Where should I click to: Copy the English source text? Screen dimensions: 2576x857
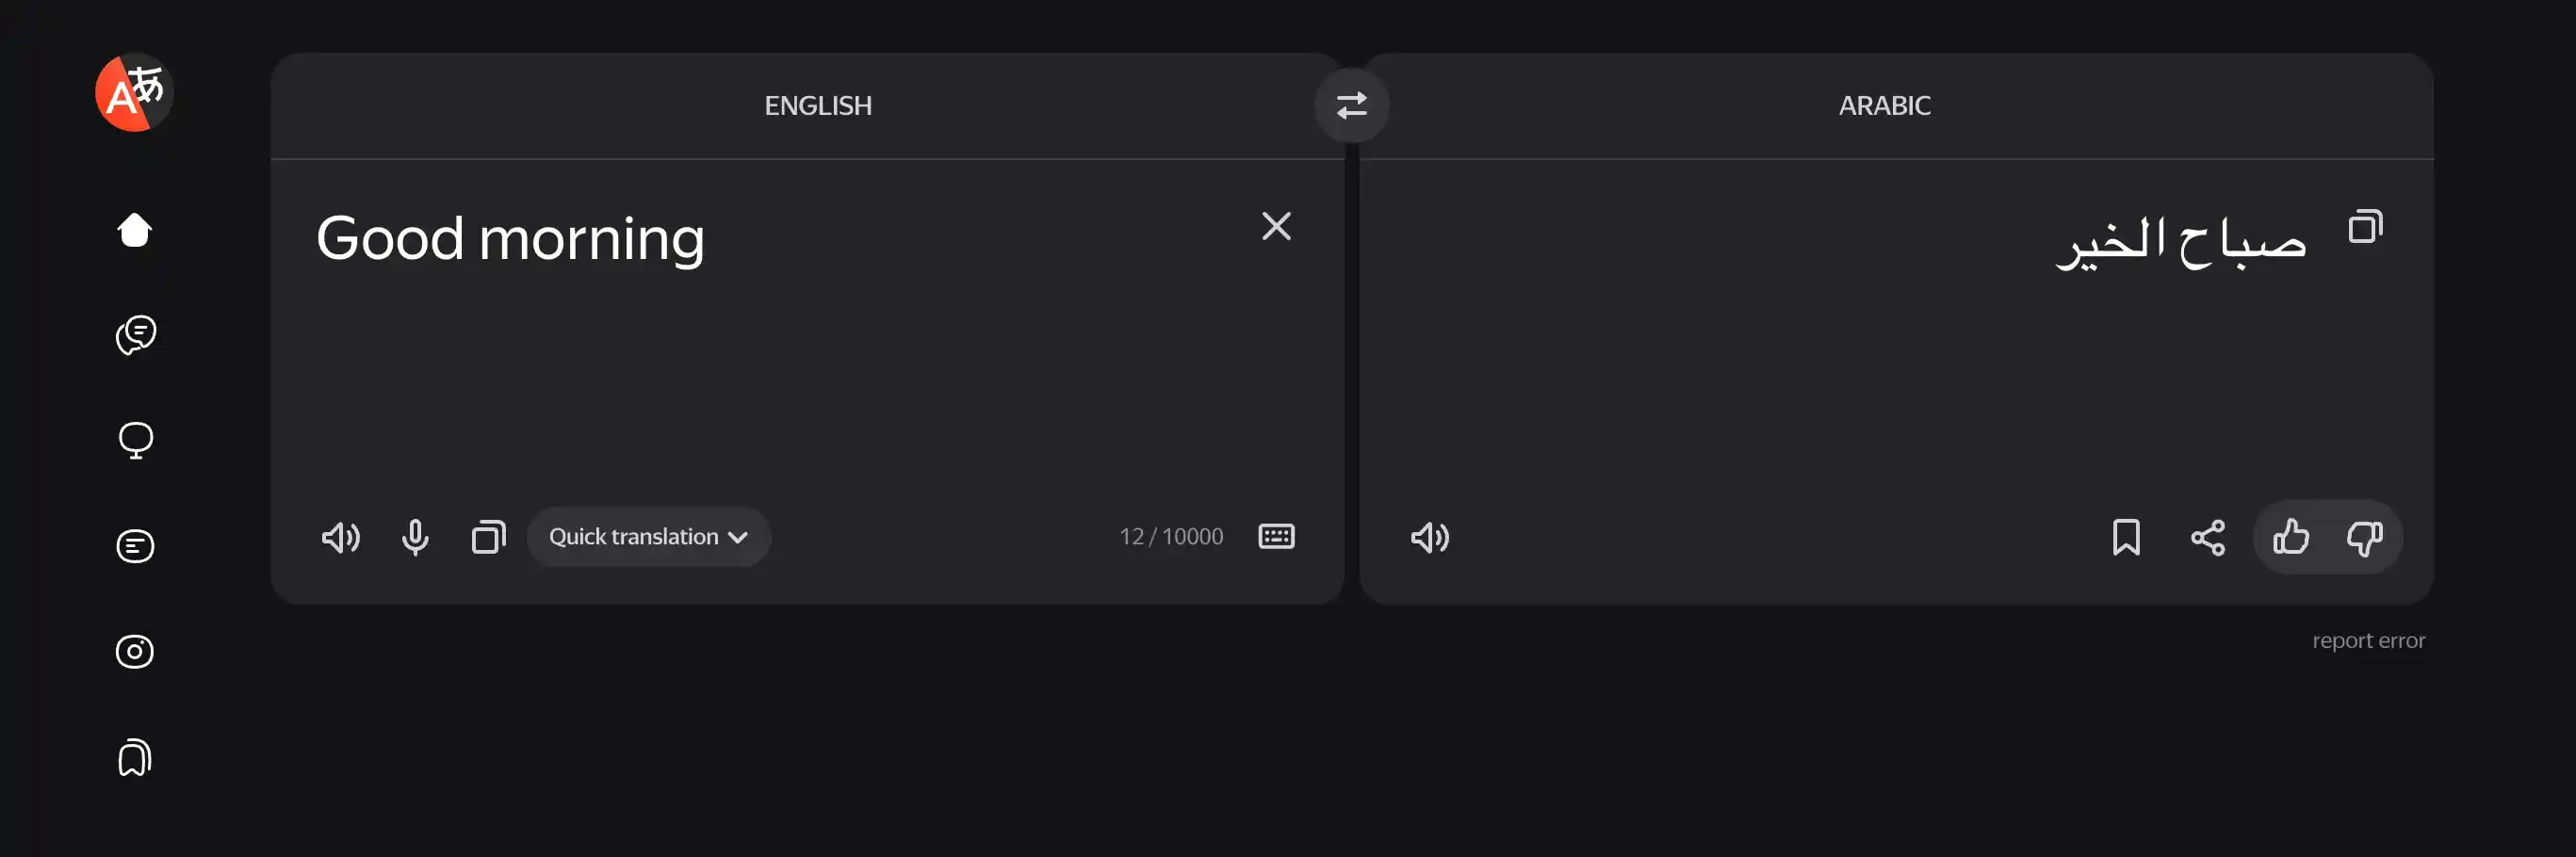click(488, 537)
